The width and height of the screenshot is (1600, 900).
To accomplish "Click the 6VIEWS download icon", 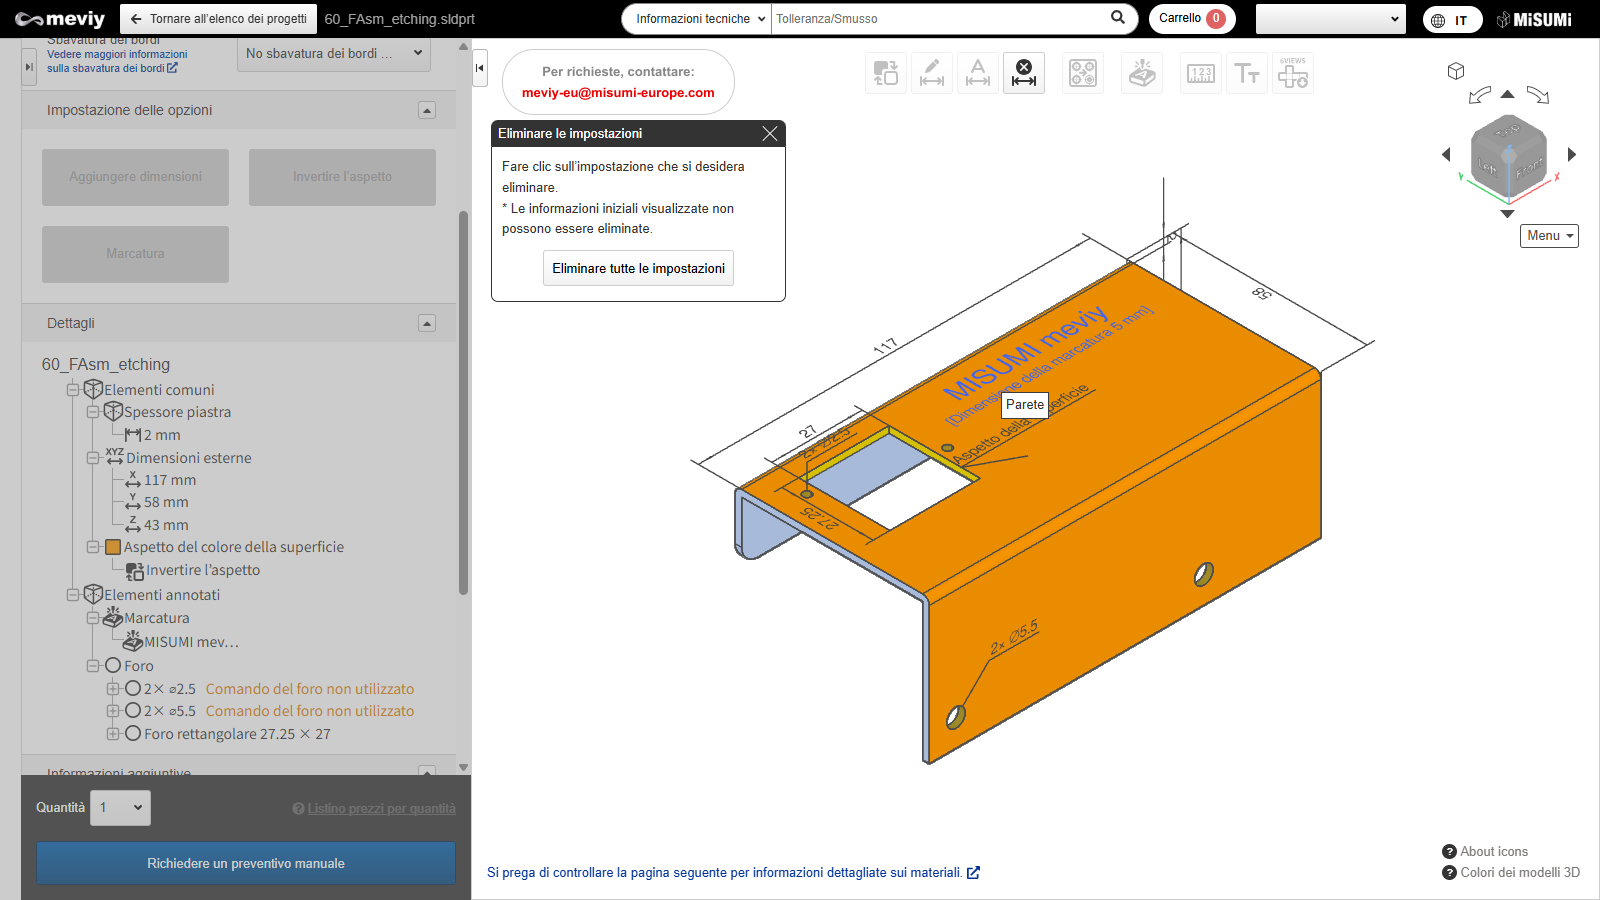I will [x=1293, y=73].
